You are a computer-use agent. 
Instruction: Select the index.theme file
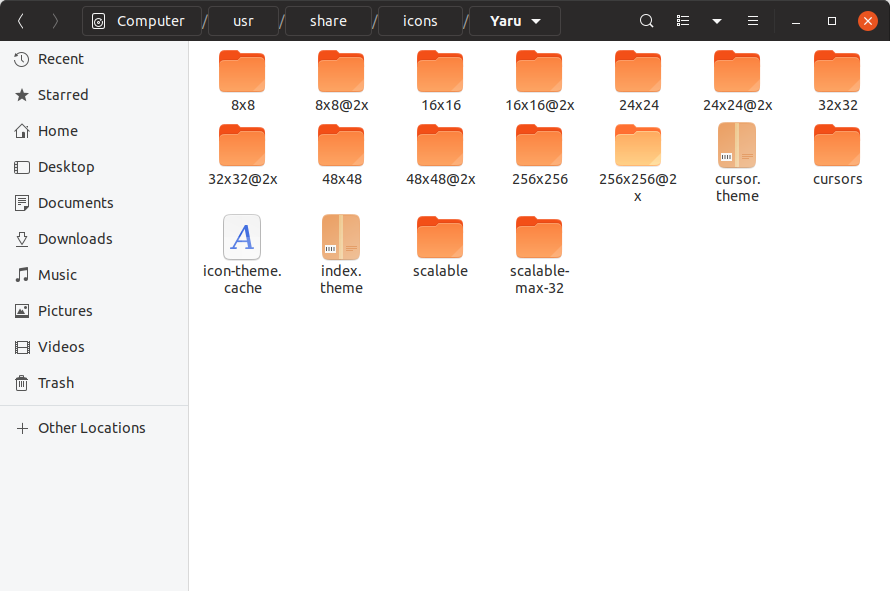tap(341, 255)
